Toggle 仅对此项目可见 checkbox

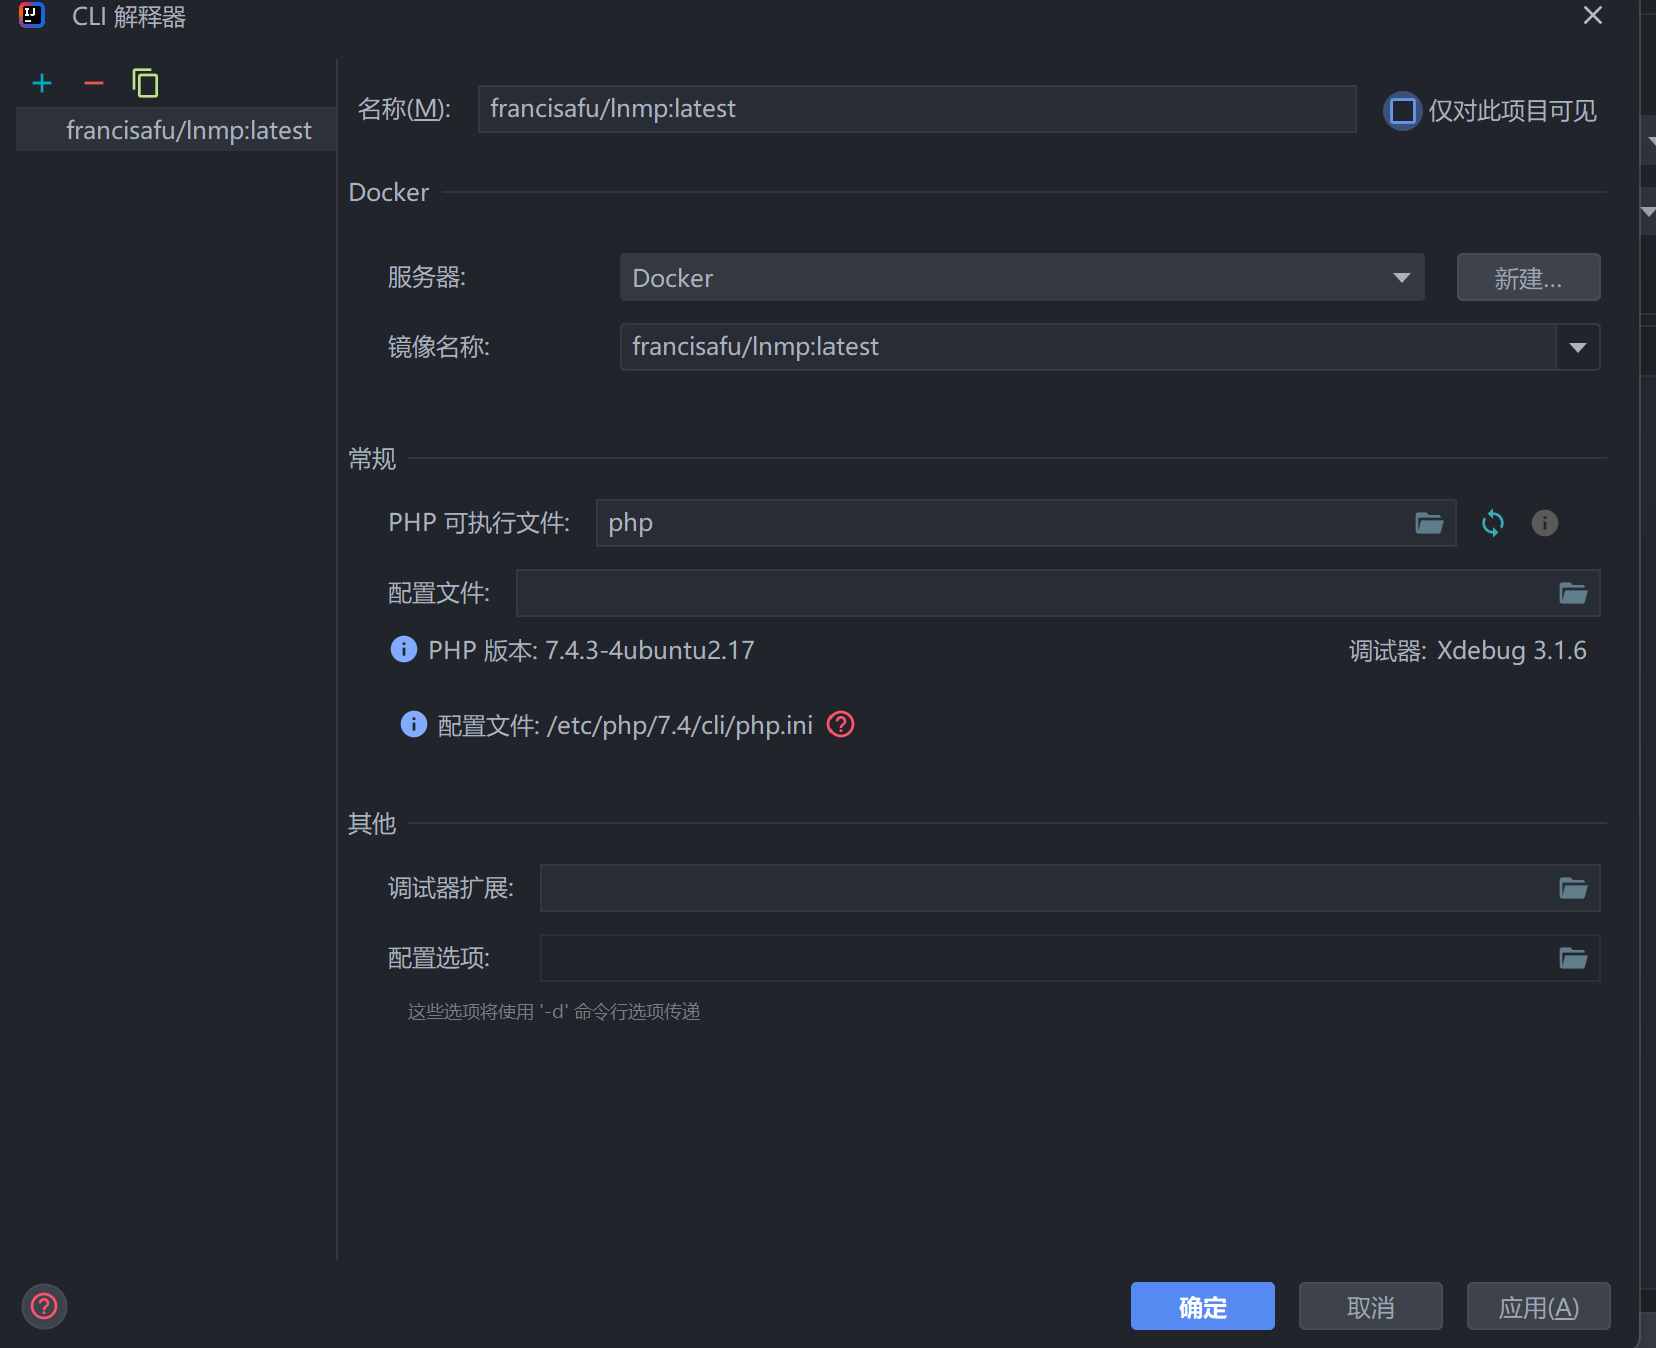tap(1403, 110)
